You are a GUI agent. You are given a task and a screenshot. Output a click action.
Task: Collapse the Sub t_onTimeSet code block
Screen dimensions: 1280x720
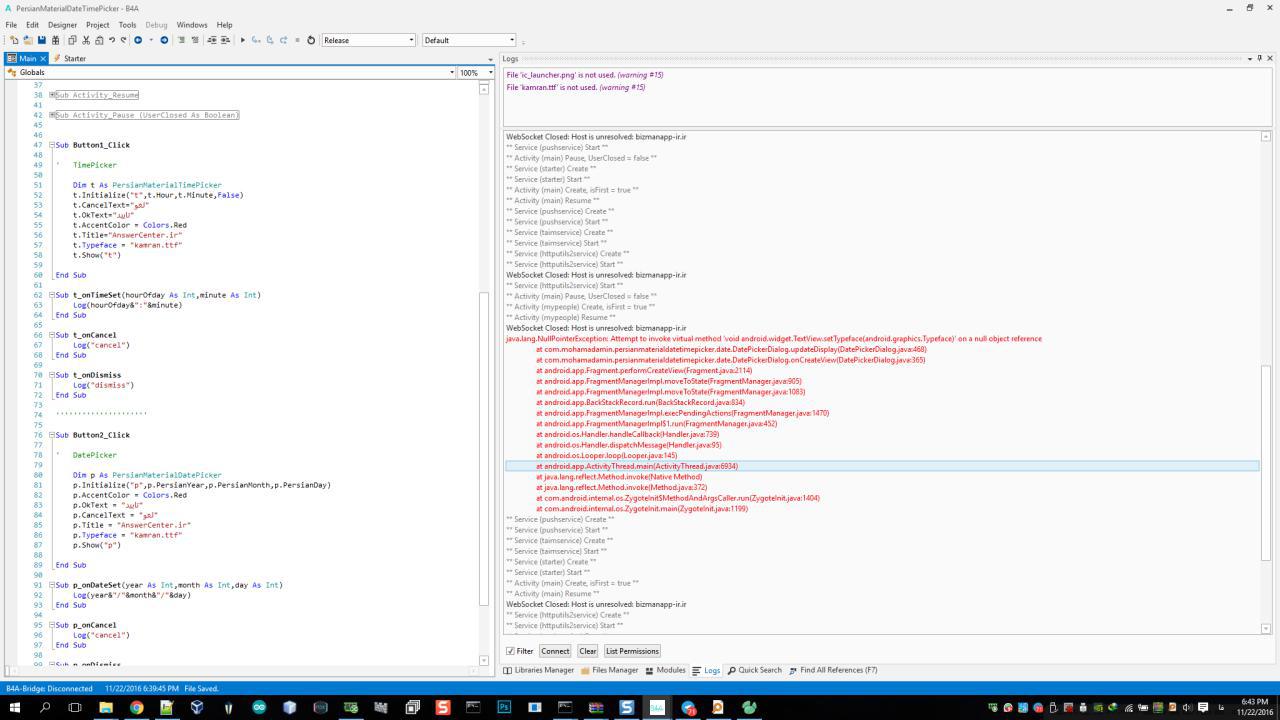pyautogui.click(x=52, y=295)
